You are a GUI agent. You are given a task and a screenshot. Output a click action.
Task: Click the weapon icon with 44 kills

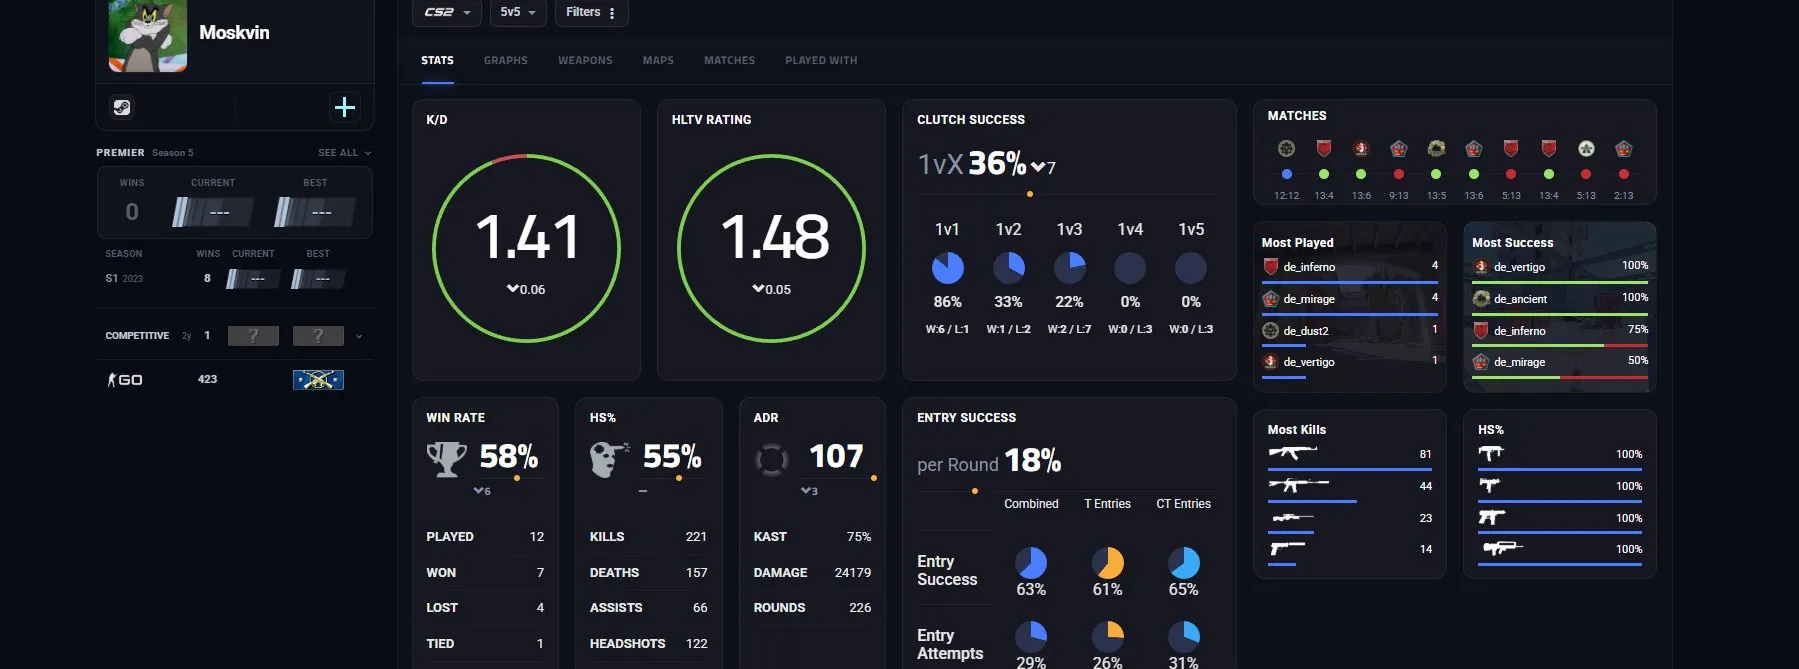tap(1299, 485)
